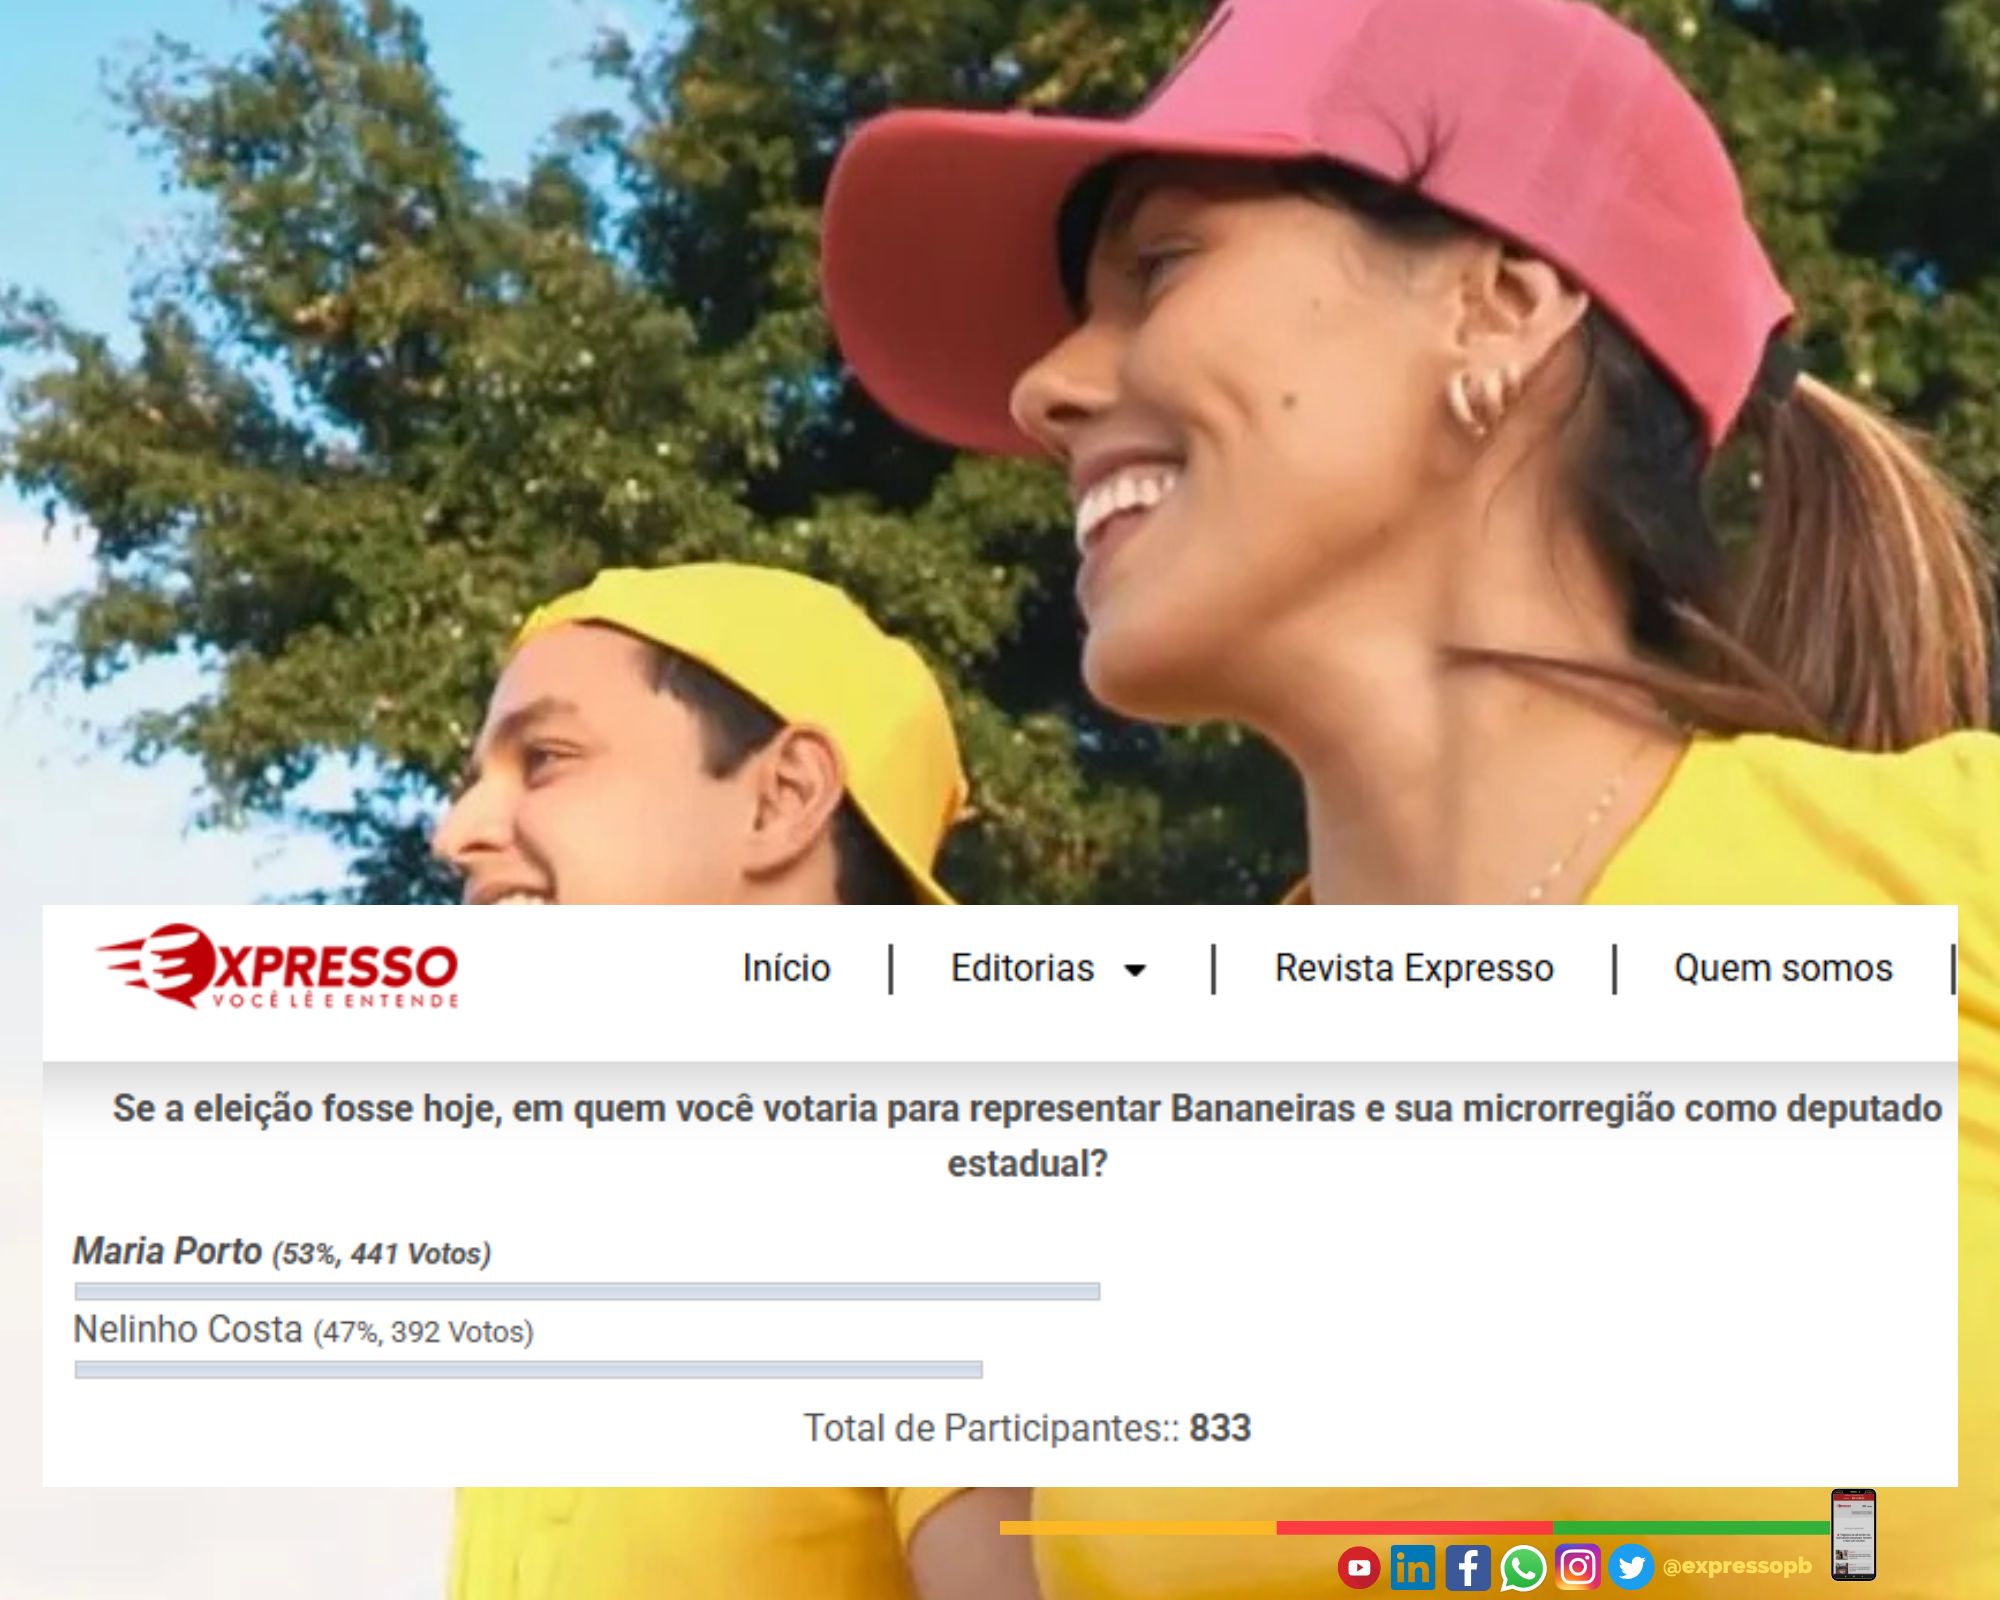Open the Twitter bird icon

click(x=1631, y=1566)
